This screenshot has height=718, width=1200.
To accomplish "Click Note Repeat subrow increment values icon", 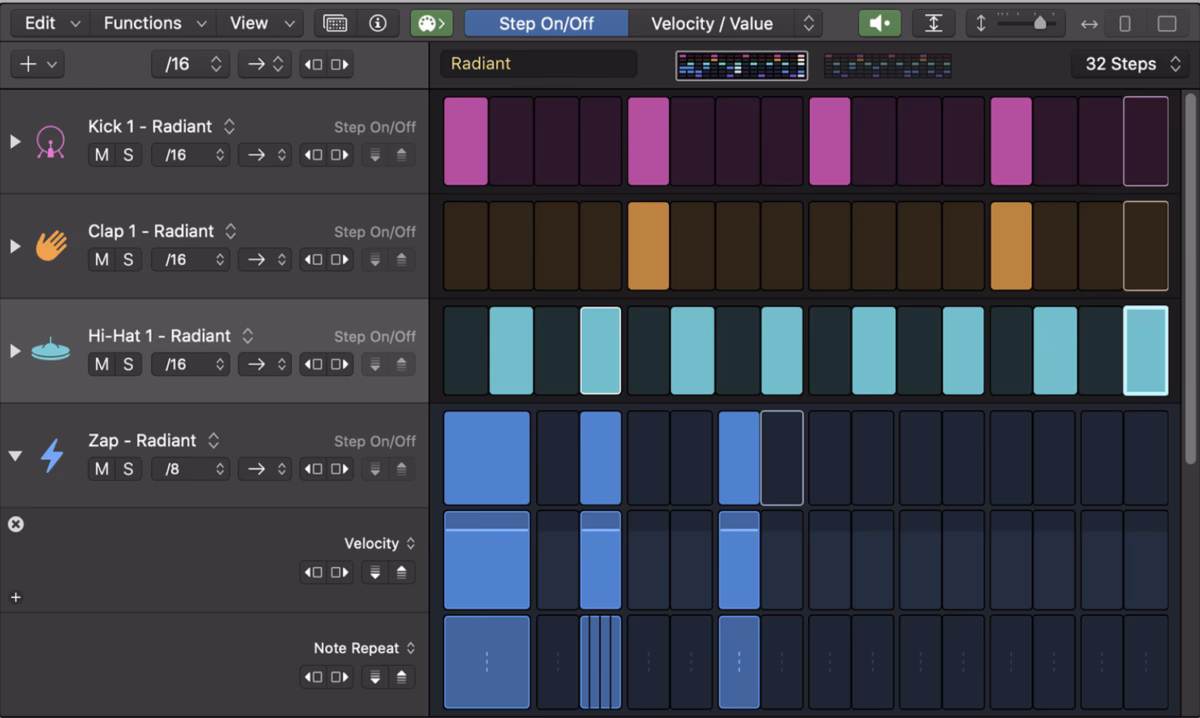I will [x=401, y=677].
